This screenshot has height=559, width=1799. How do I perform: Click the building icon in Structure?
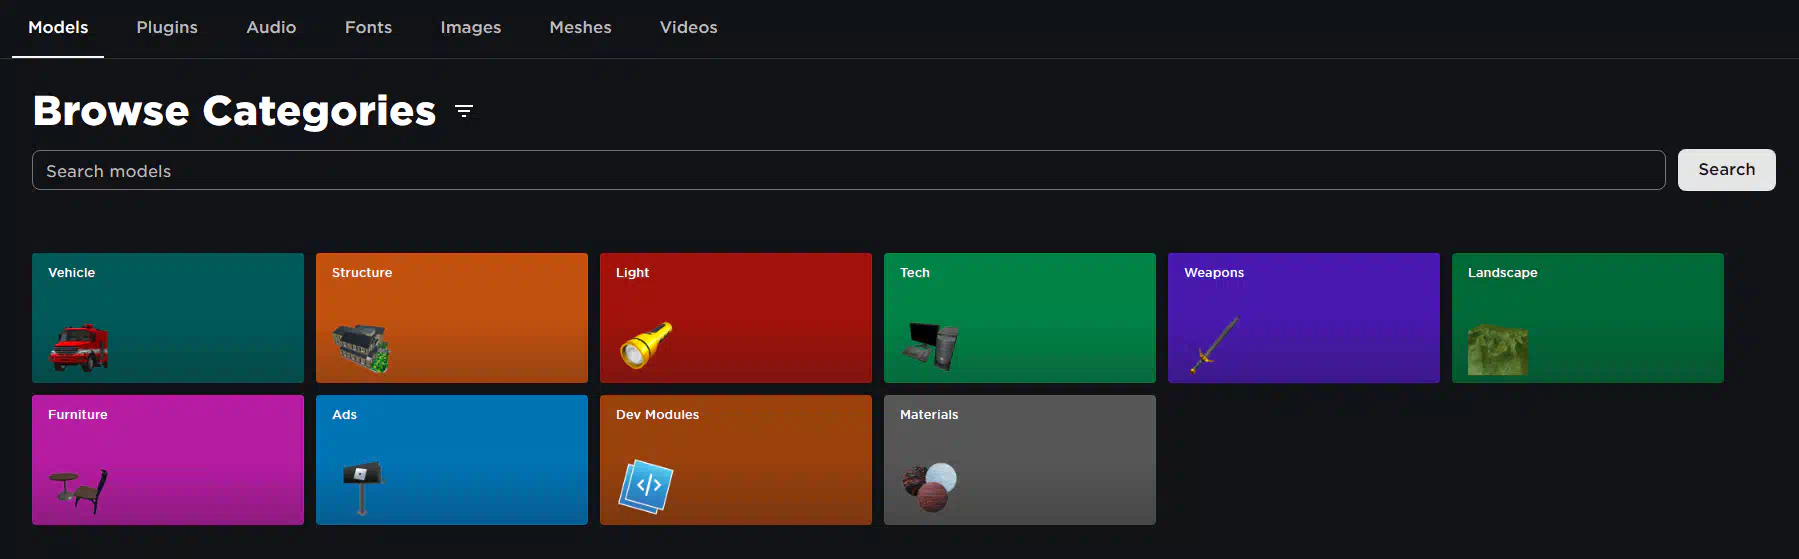[x=361, y=348]
